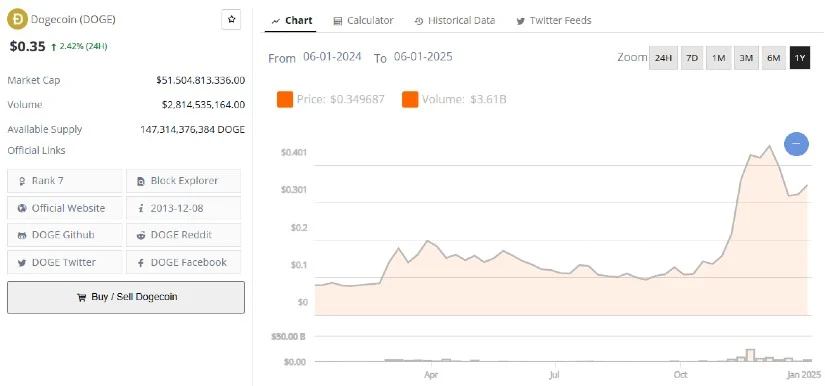
Task: Toggle the Price series legend
Action: pyautogui.click(x=331, y=99)
